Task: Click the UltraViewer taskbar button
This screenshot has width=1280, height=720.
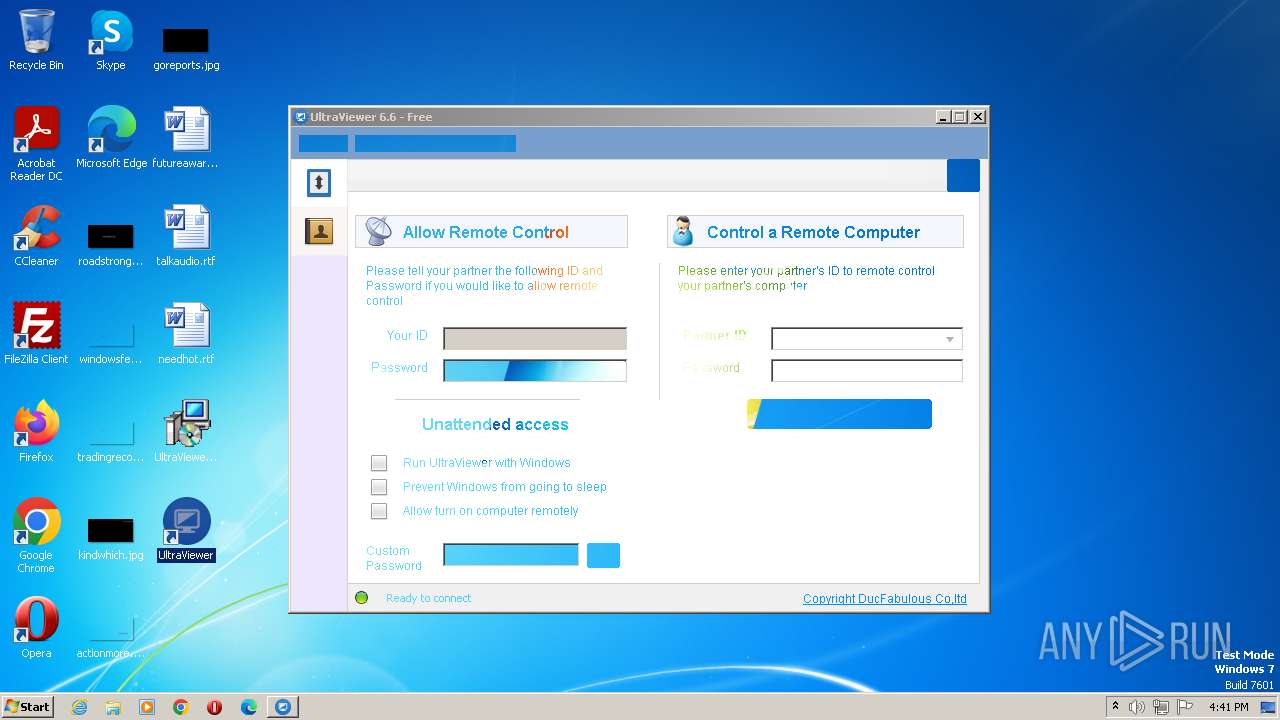Action: [283, 707]
